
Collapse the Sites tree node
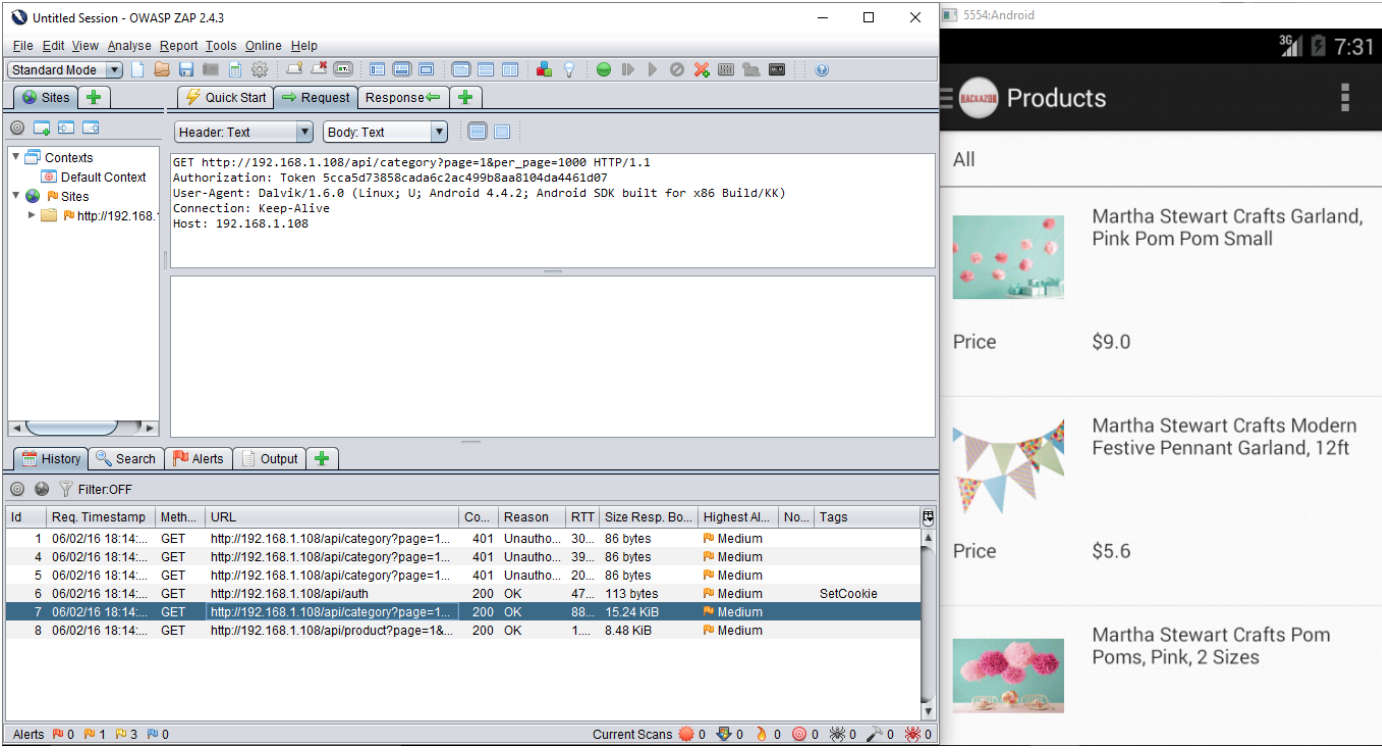coord(16,196)
